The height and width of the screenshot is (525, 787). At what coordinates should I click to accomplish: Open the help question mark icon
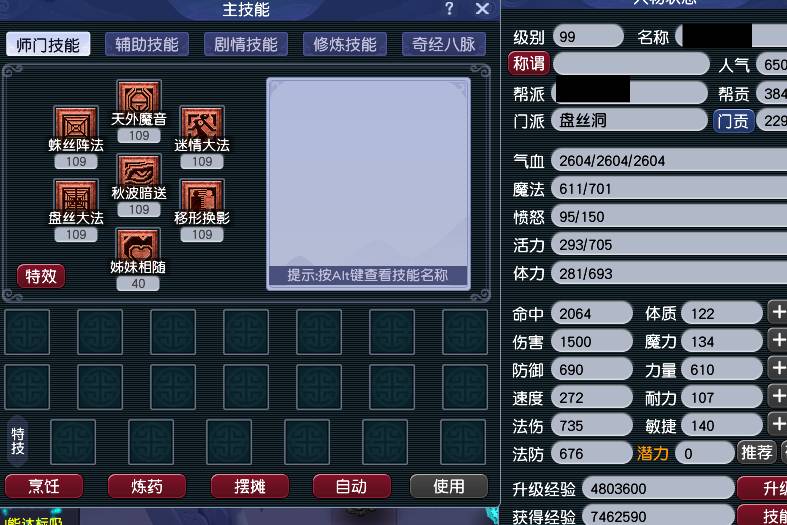(x=449, y=9)
